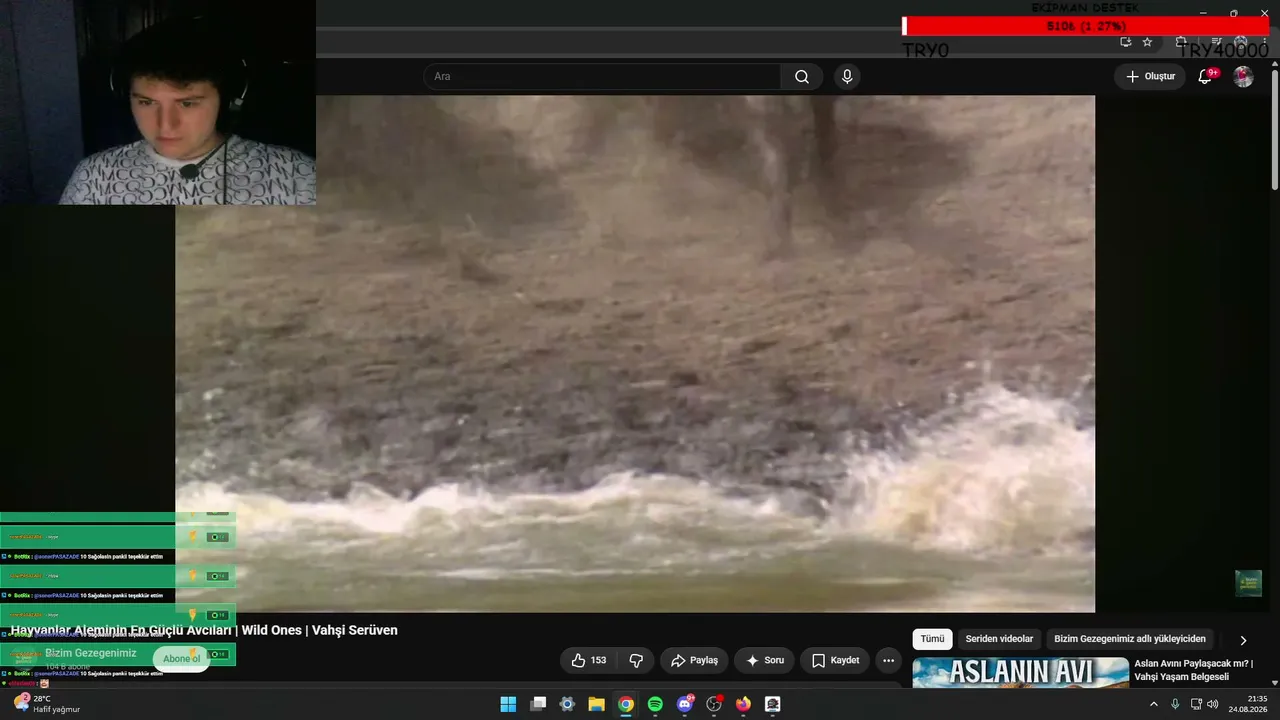This screenshot has height=720, width=1280.
Task: Open the Chrome extensions puzzle icon
Action: click(x=1181, y=42)
